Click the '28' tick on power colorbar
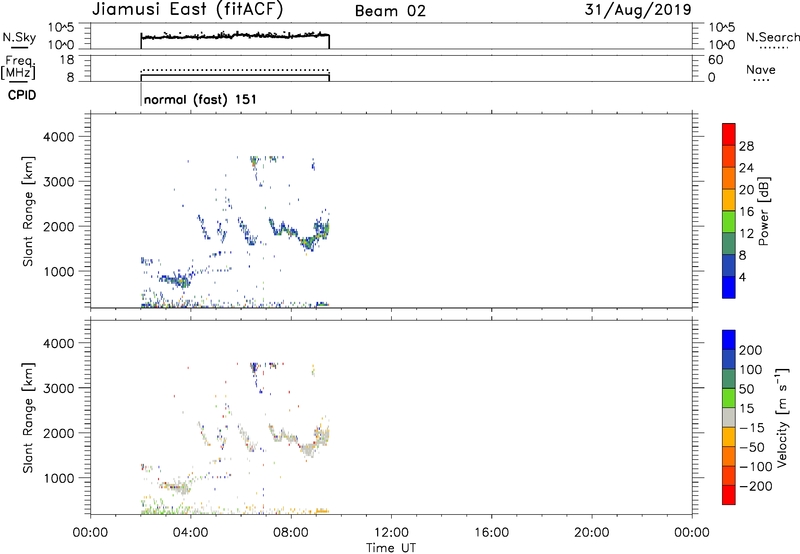The image size is (800, 554). pos(746,146)
